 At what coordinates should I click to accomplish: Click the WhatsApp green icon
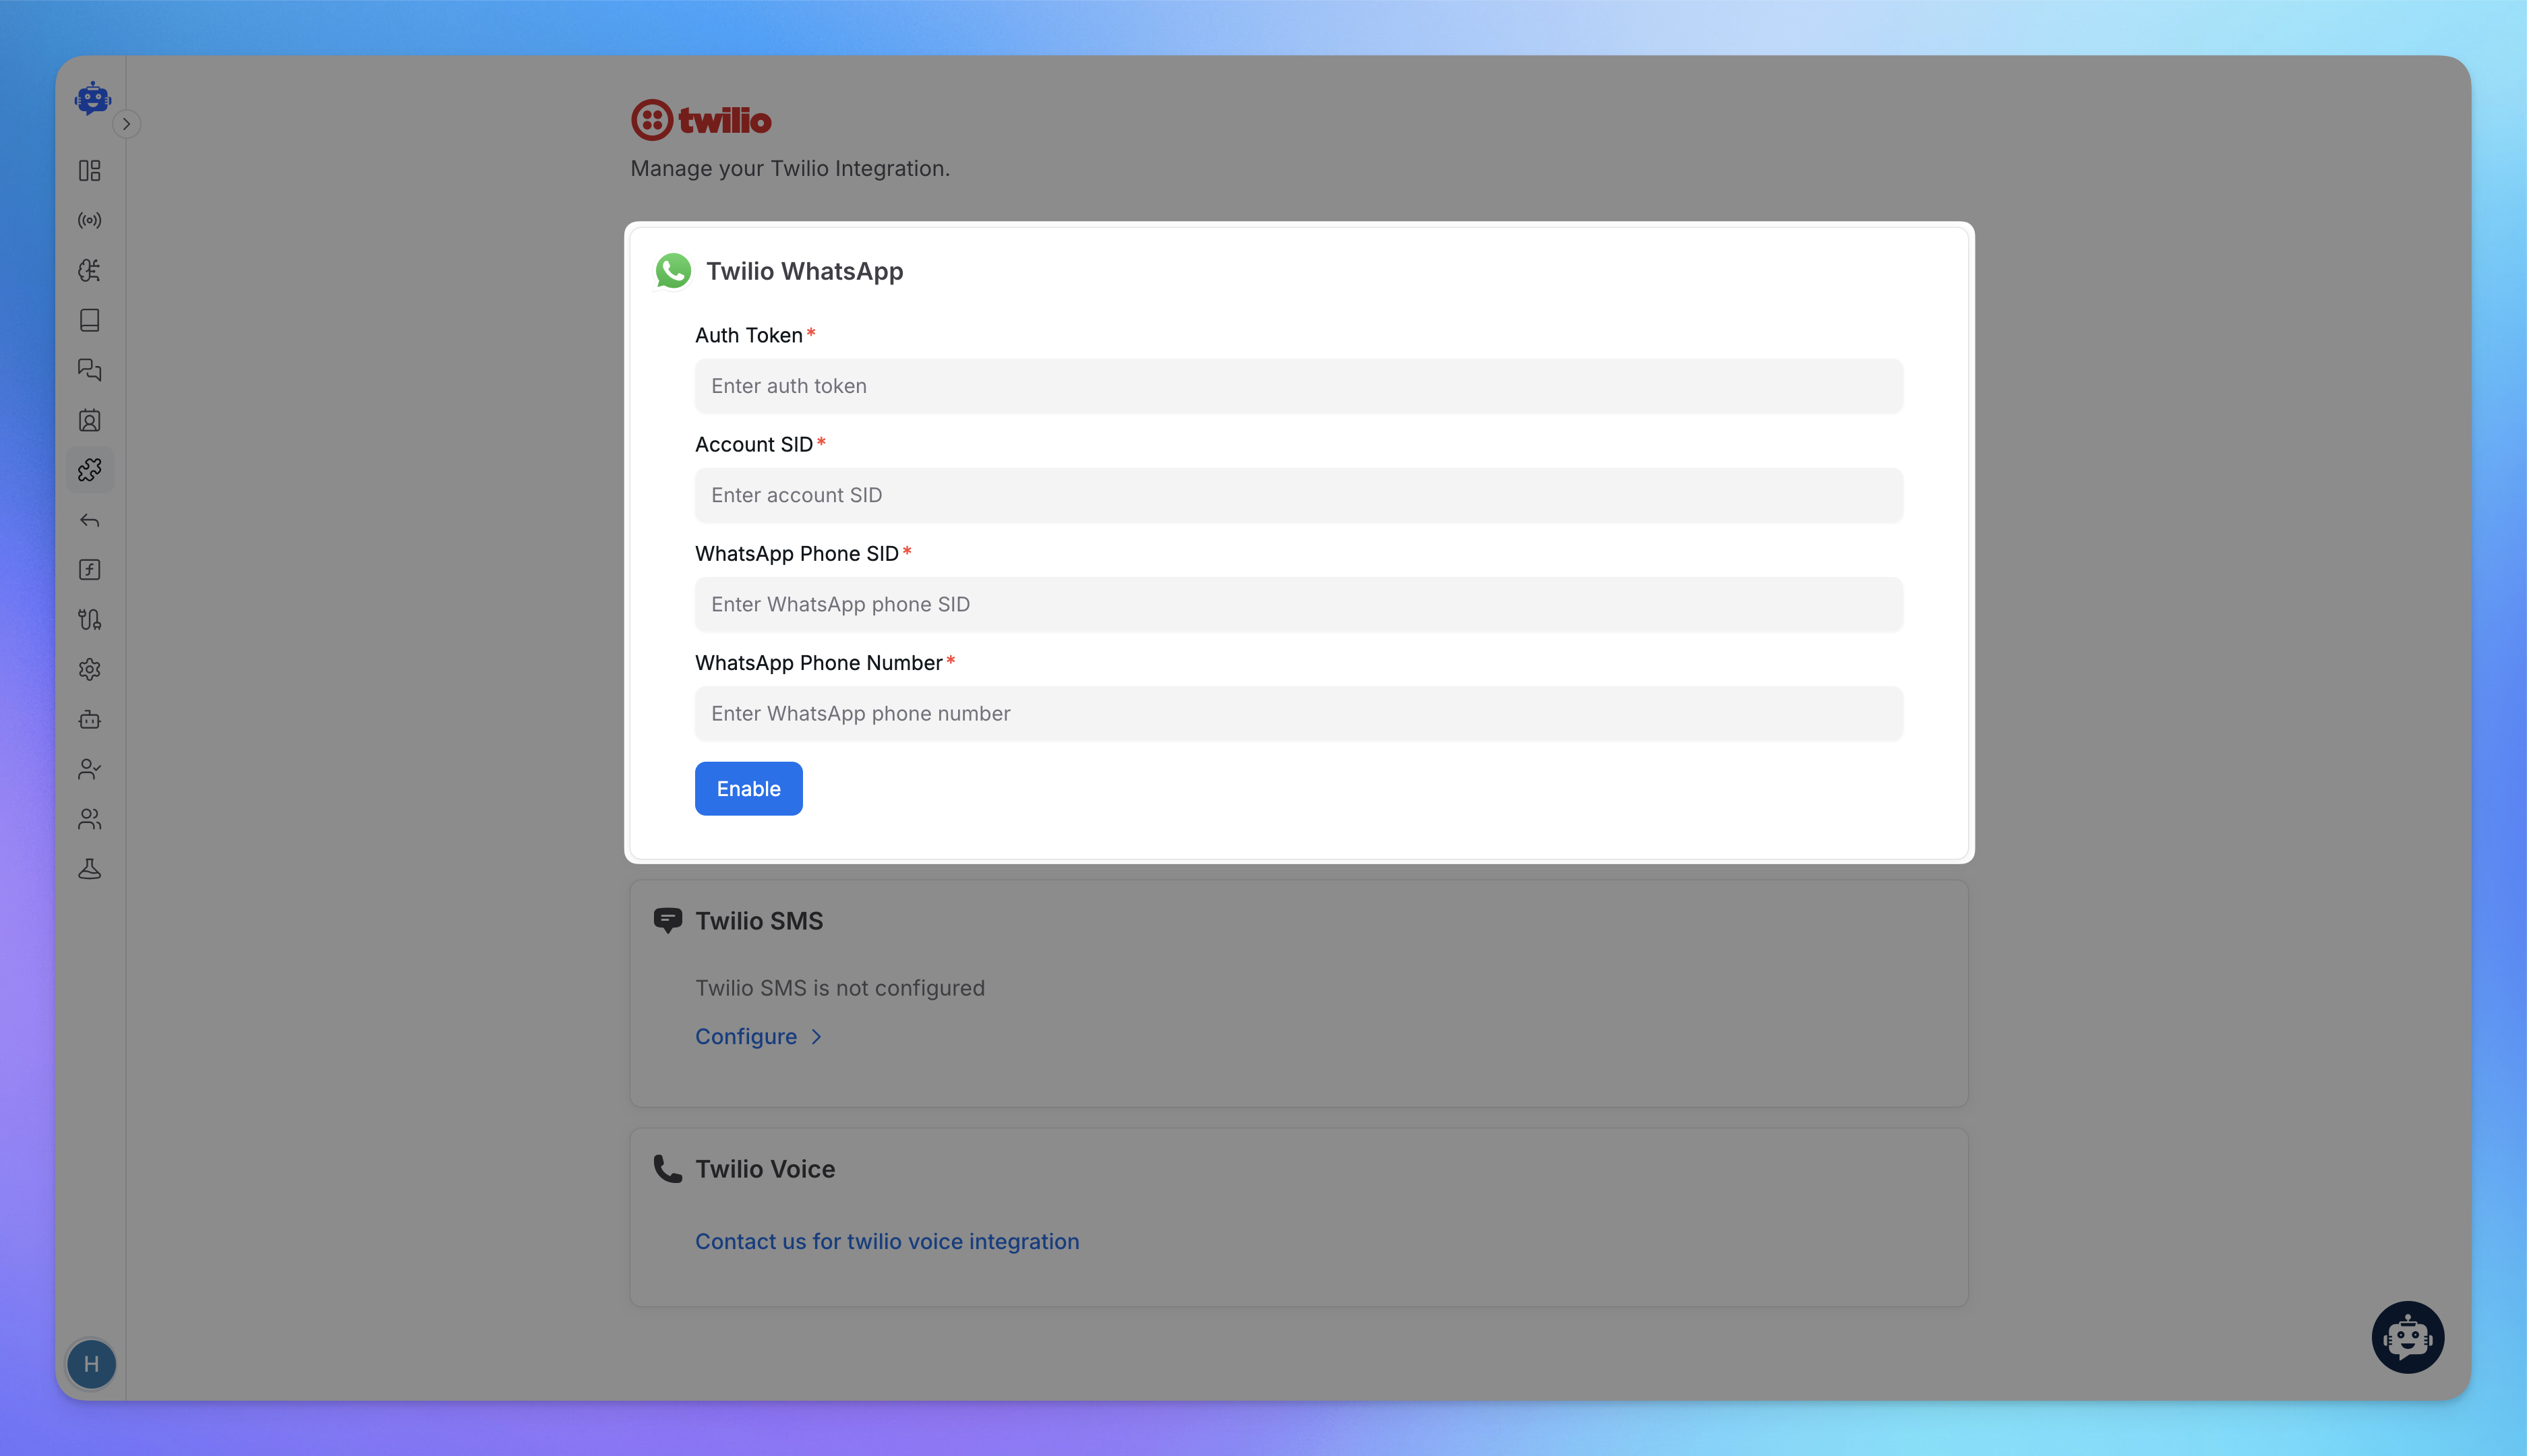pos(673,271)
